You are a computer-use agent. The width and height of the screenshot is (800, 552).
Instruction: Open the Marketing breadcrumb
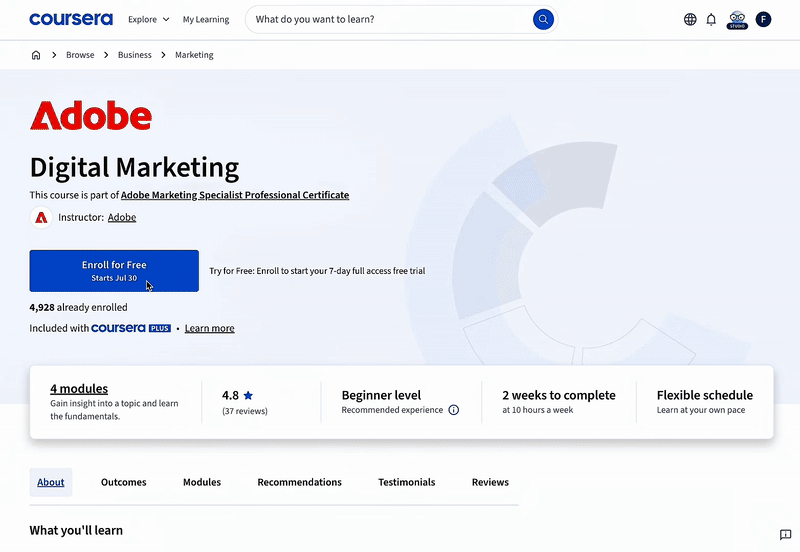(x=194, y=55)
